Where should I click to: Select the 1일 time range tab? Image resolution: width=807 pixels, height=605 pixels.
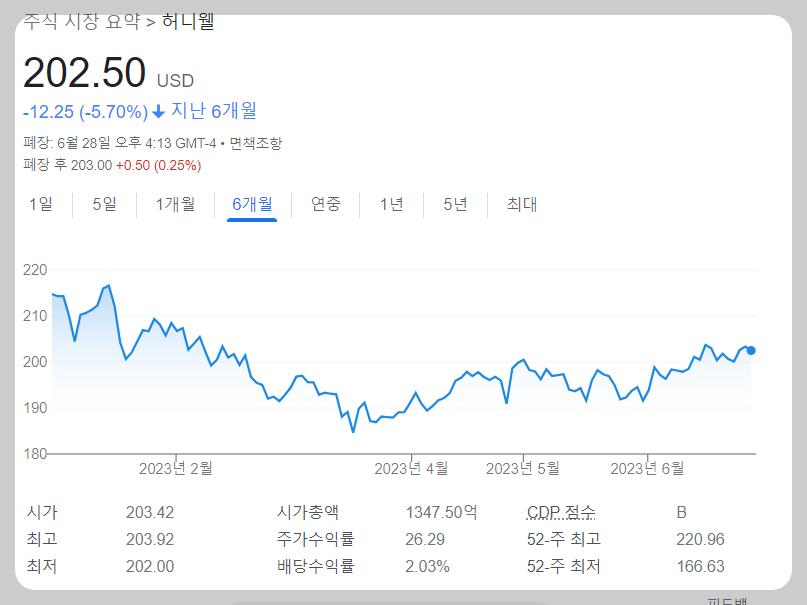coord(41,204)
